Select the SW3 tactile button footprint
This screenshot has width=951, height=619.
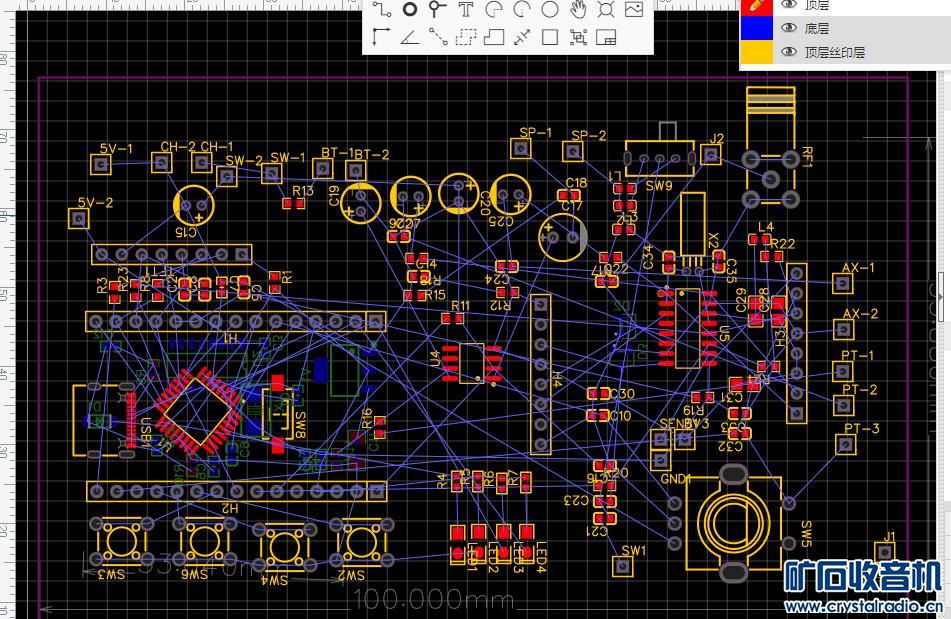(x=123, y=541)
